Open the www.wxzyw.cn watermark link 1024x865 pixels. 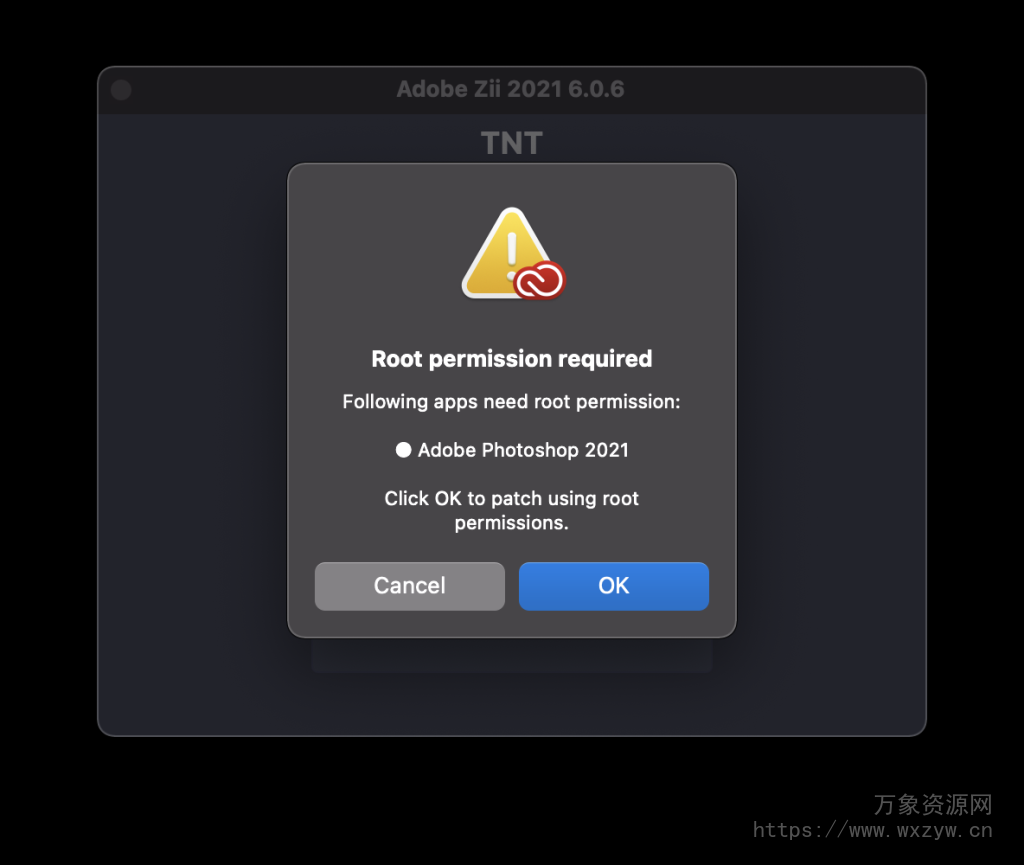[872, 830]
